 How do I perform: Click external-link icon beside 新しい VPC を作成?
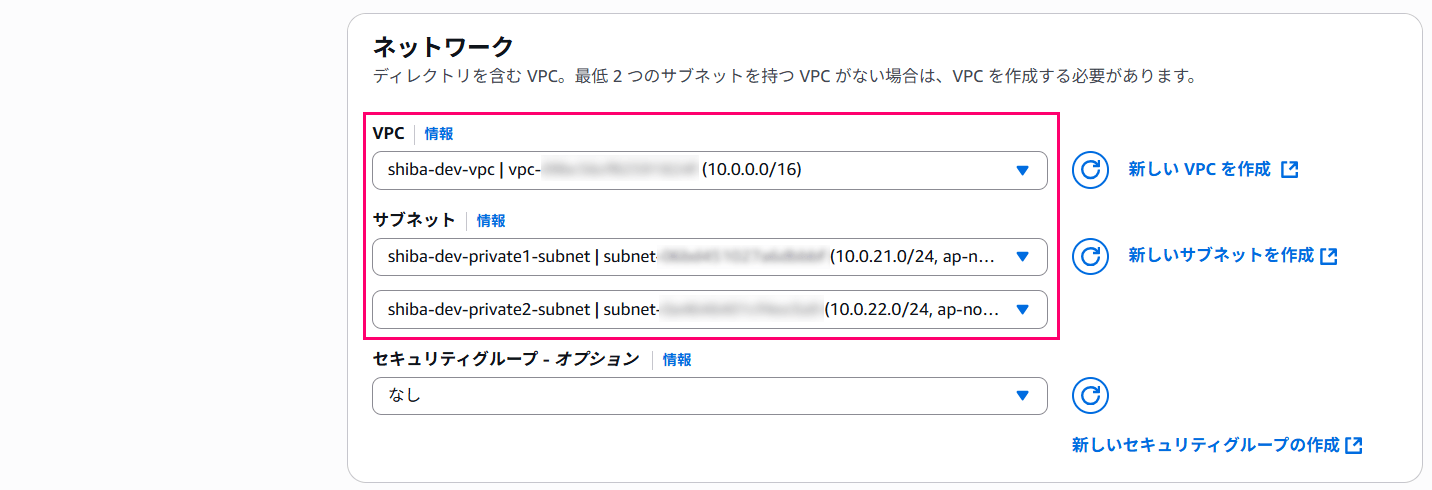tap(1290, 170)
